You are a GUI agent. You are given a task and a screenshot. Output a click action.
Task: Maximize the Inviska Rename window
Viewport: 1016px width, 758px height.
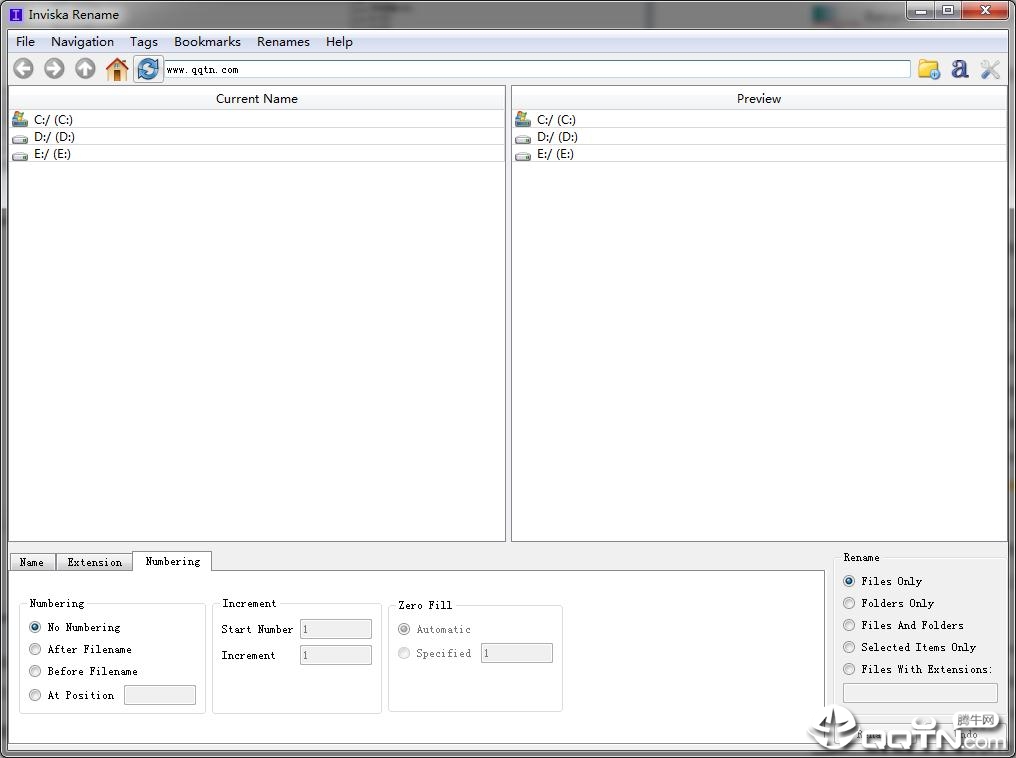(948, 10)
